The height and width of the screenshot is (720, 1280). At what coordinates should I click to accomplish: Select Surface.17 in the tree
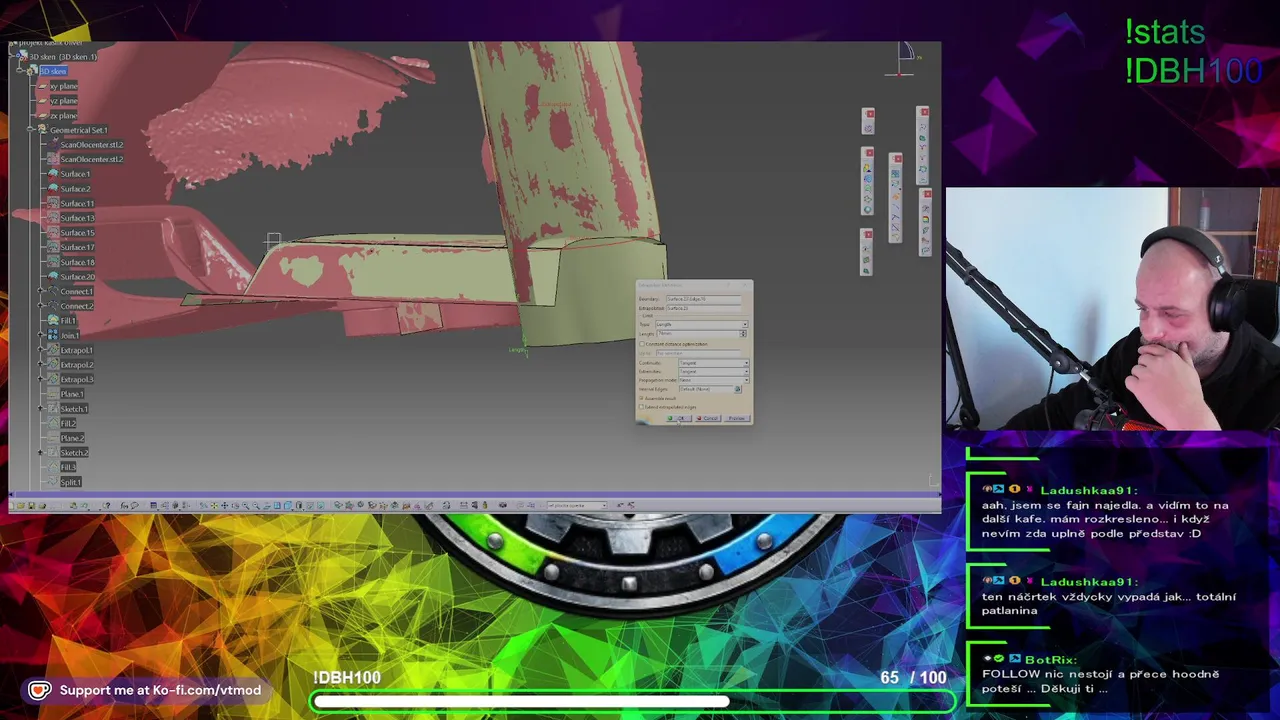click(x=77, y=247)
